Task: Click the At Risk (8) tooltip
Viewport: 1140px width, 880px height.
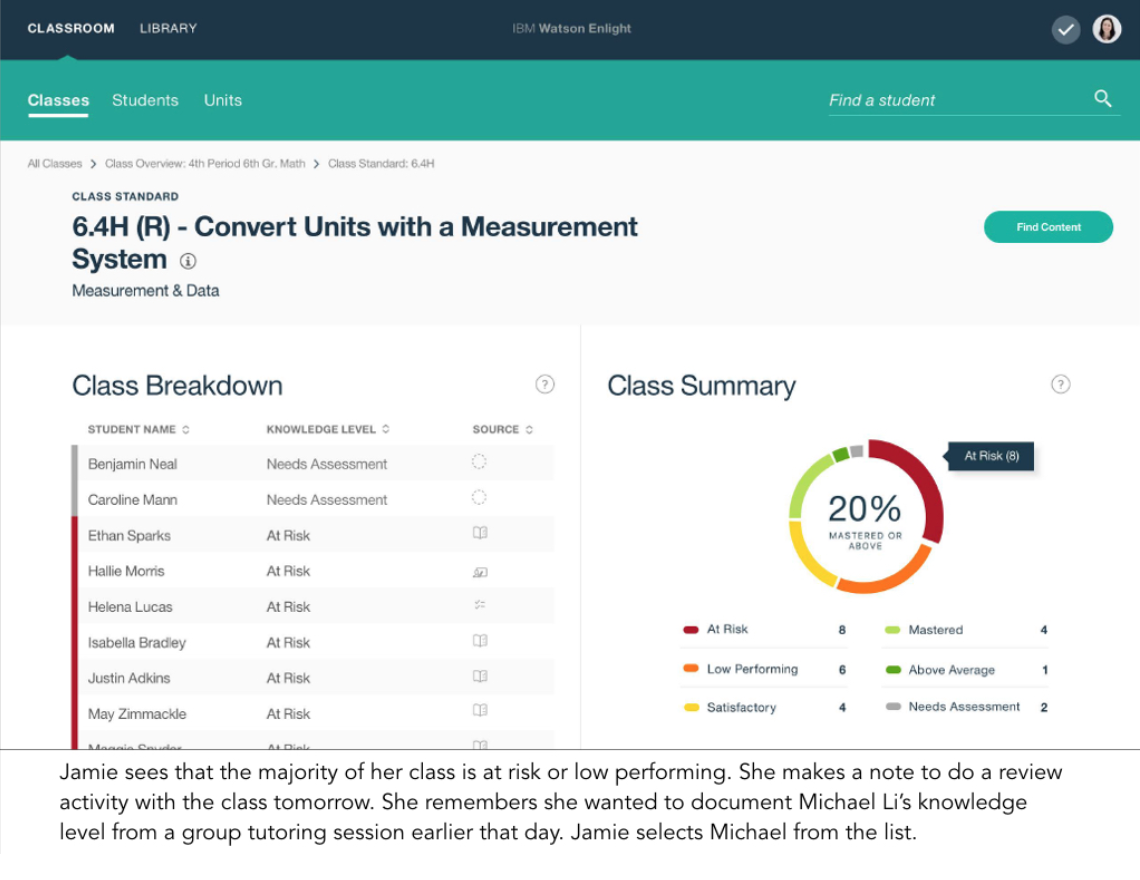Action: (x=990, y=456)
